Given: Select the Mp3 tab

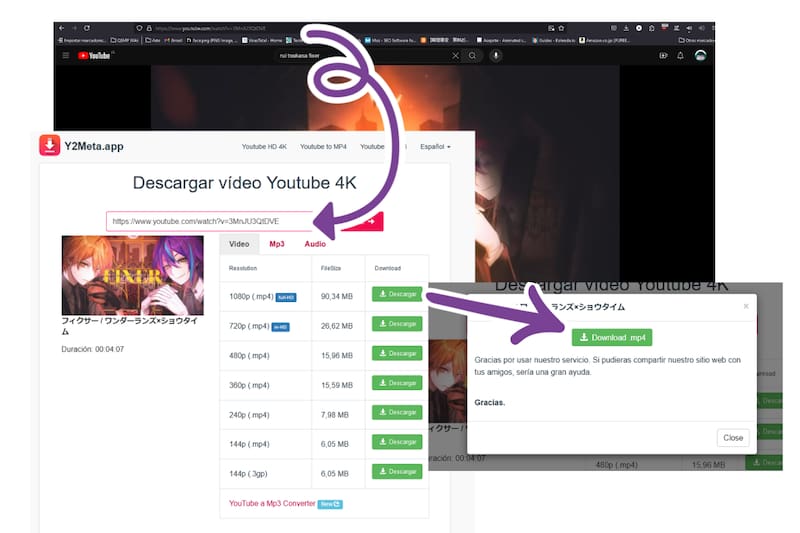Looking at the screenshot, I should [x=277, y=244].
